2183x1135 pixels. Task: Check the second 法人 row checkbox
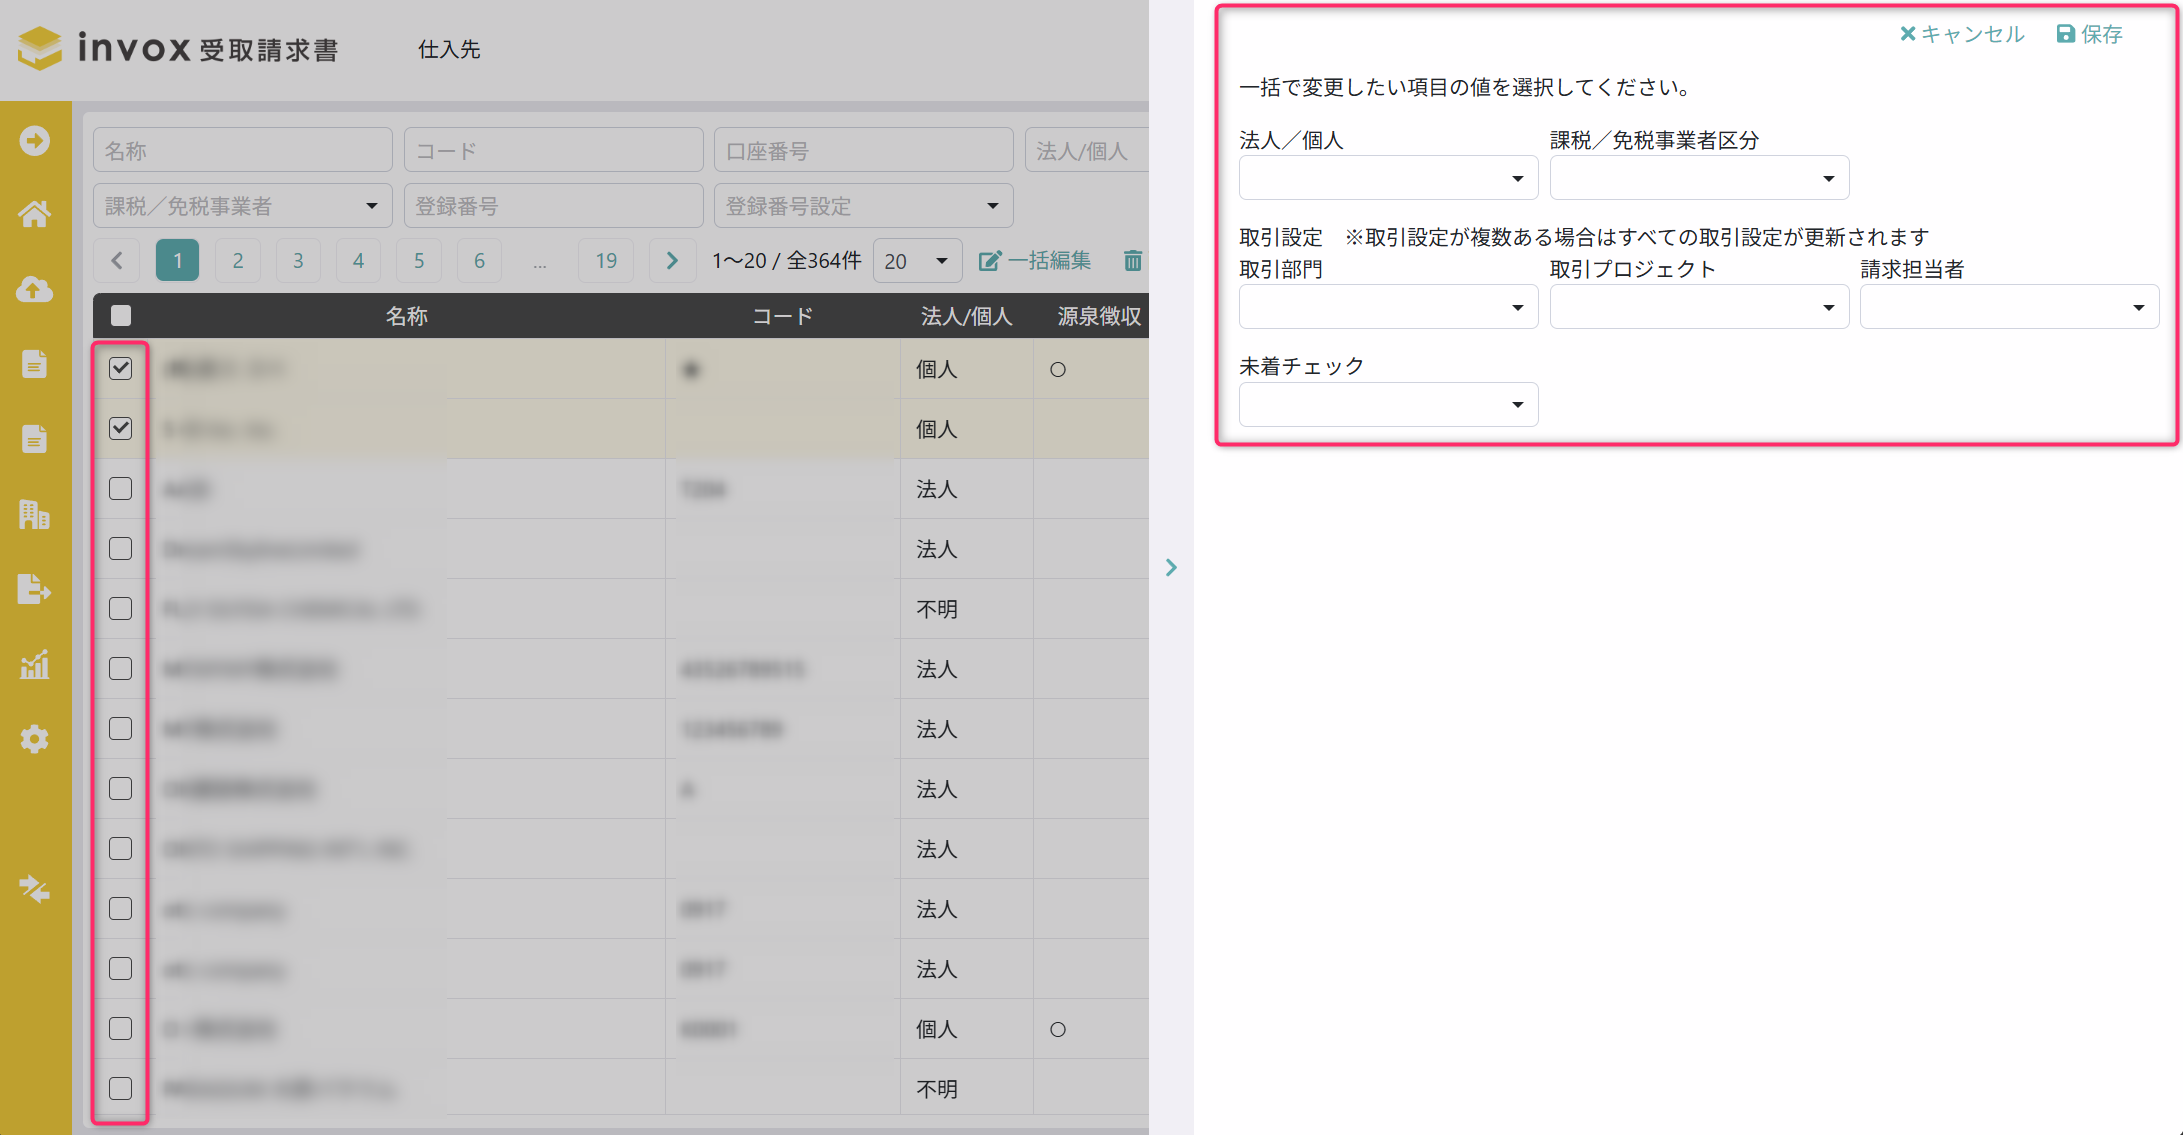point(121,548)
